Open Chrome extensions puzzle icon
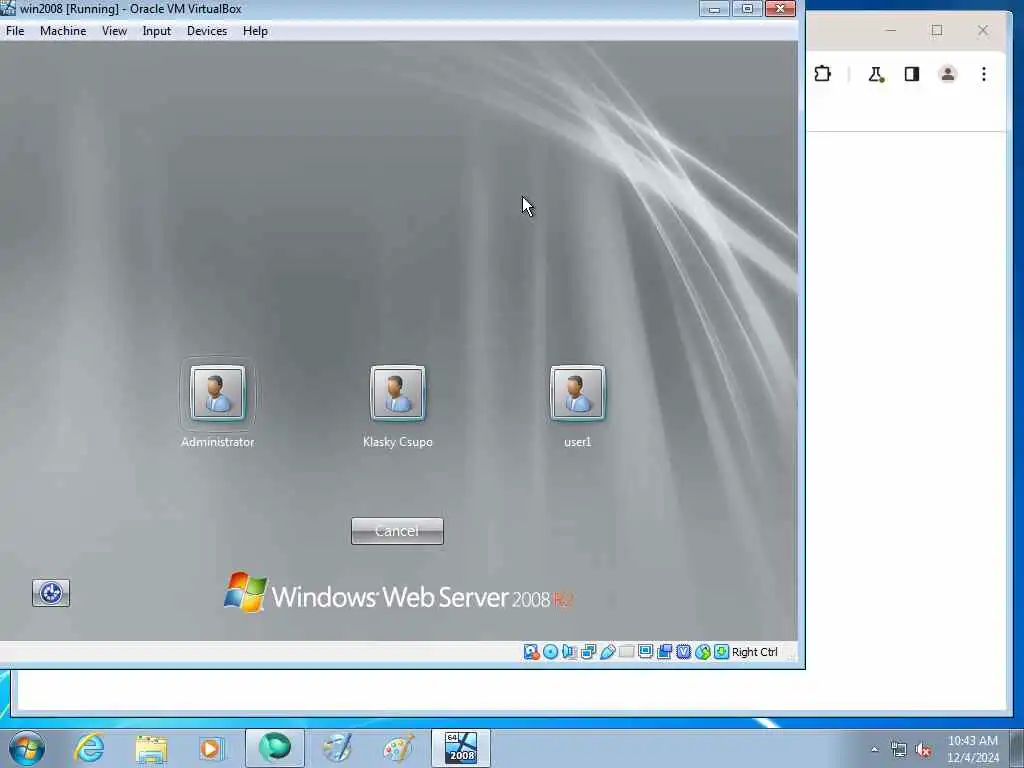Screen dimensions: 1024x768 [x=823, y=74]
